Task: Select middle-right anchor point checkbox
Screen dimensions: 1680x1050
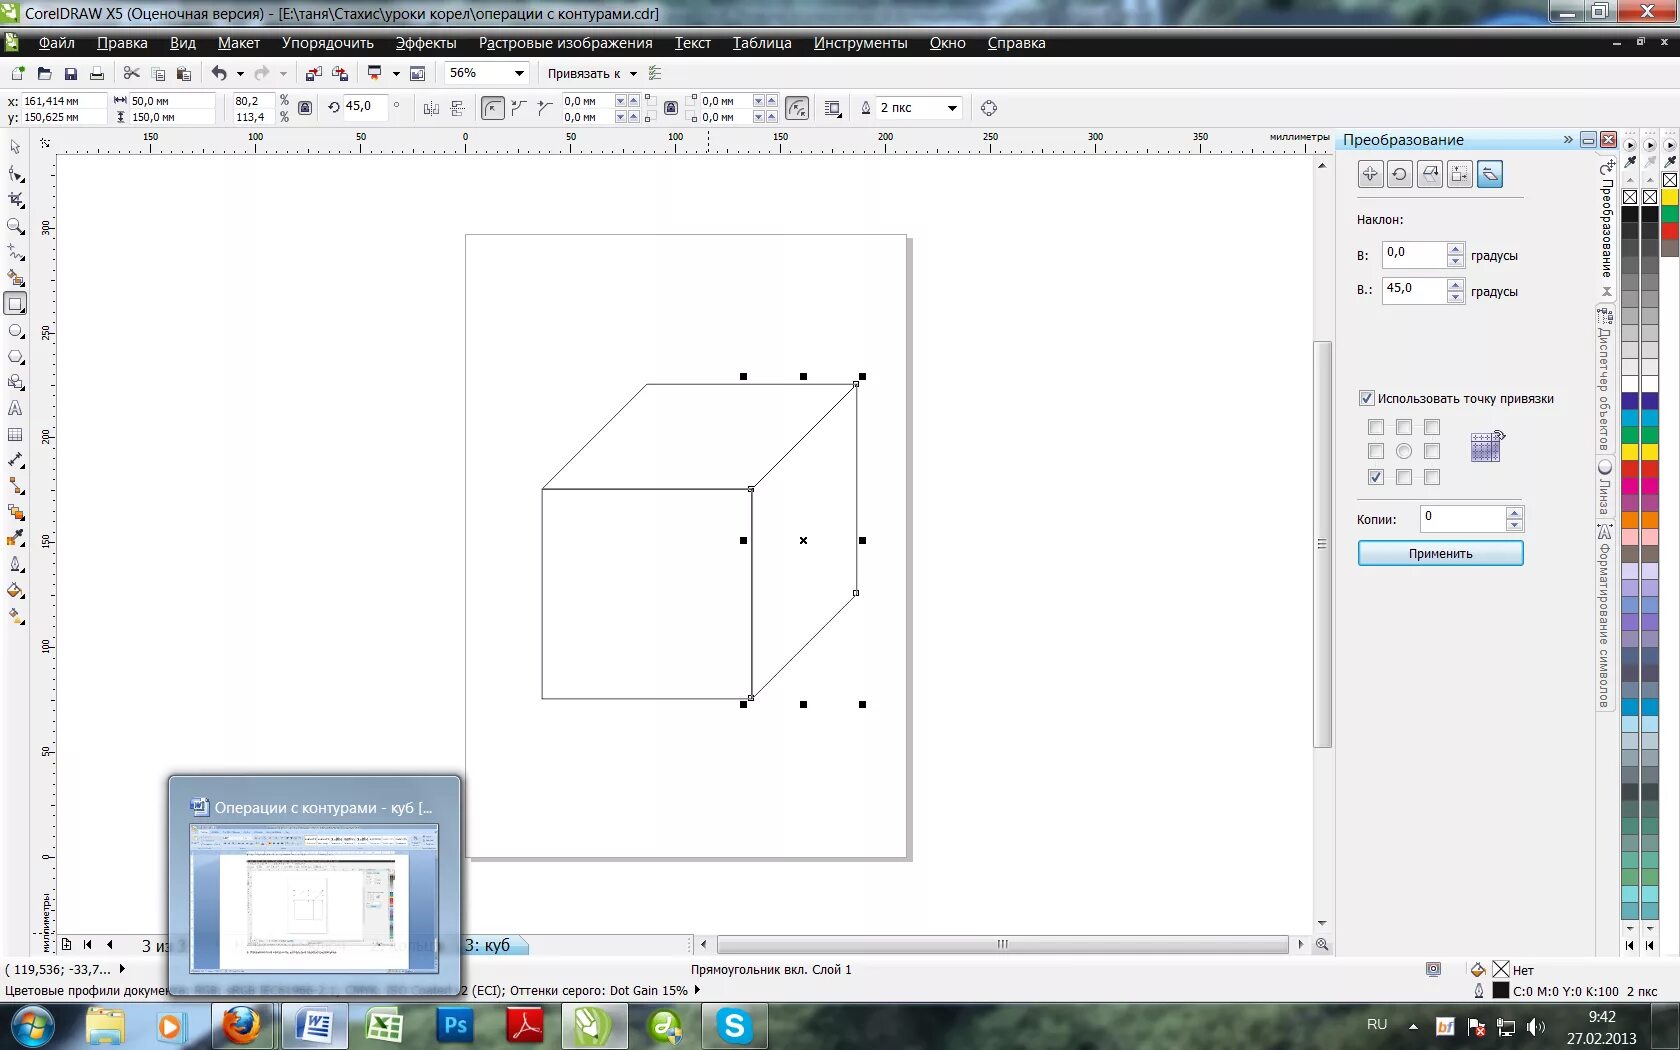Action: coord(1432,451)
